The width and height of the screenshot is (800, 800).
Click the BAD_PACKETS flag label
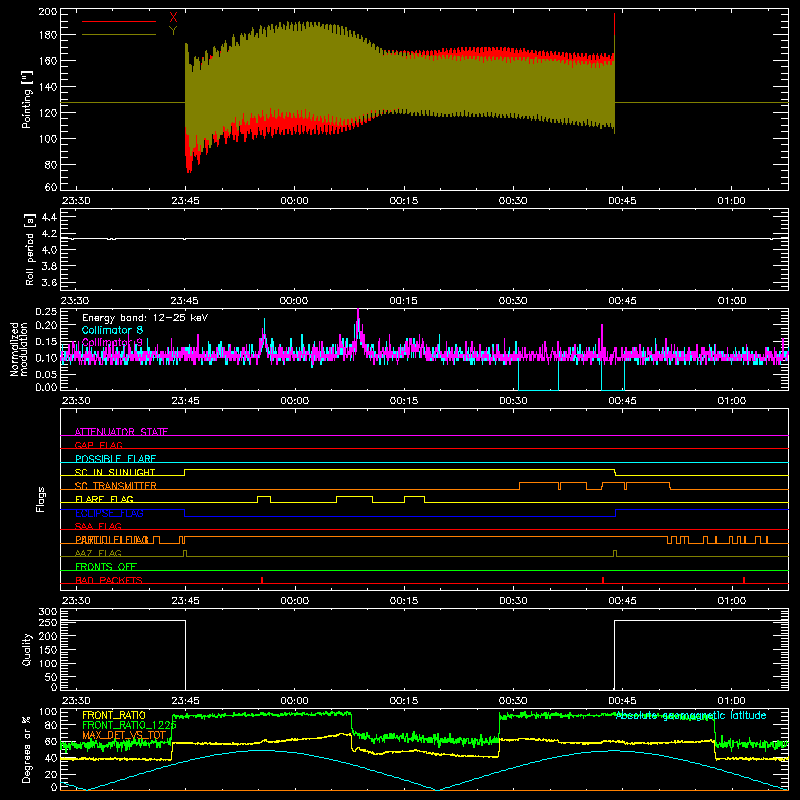click(x=109, y=580)
